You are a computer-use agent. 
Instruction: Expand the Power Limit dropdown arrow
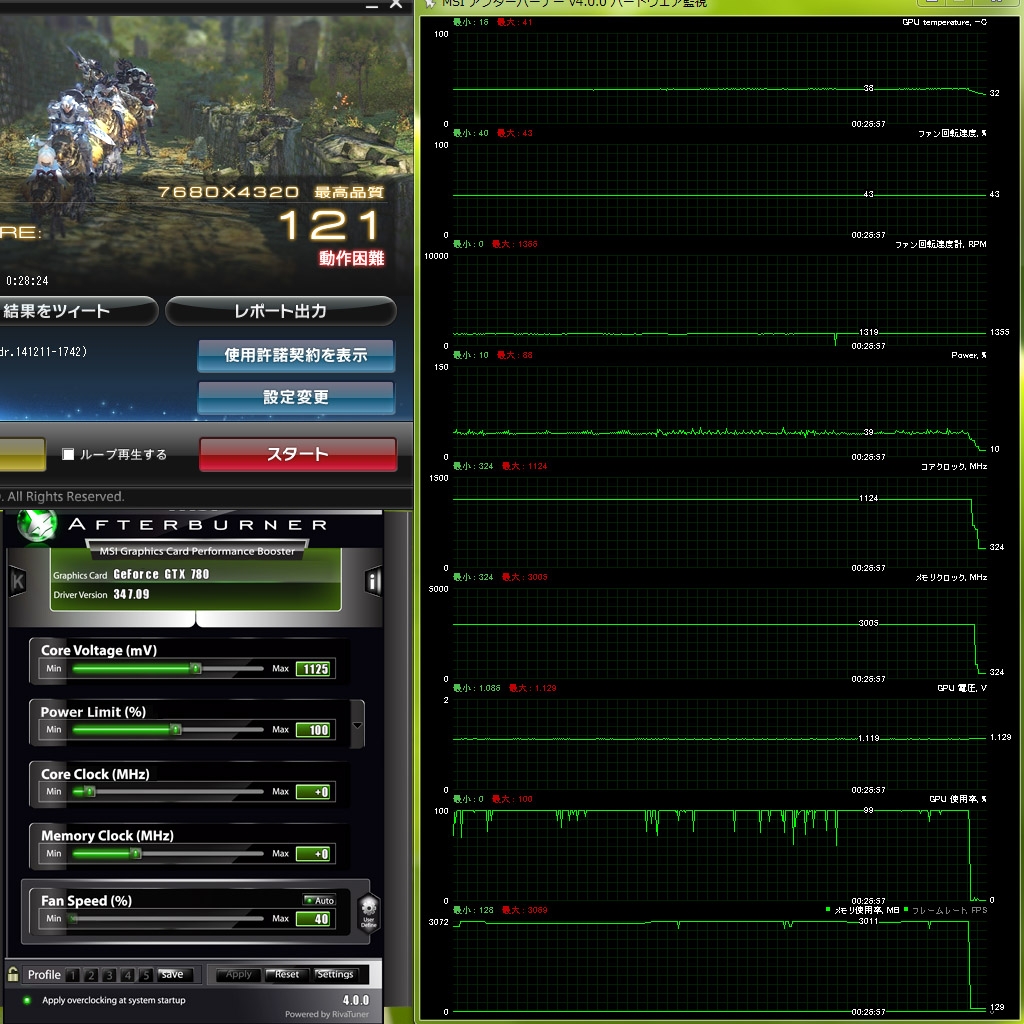[357, 725]
